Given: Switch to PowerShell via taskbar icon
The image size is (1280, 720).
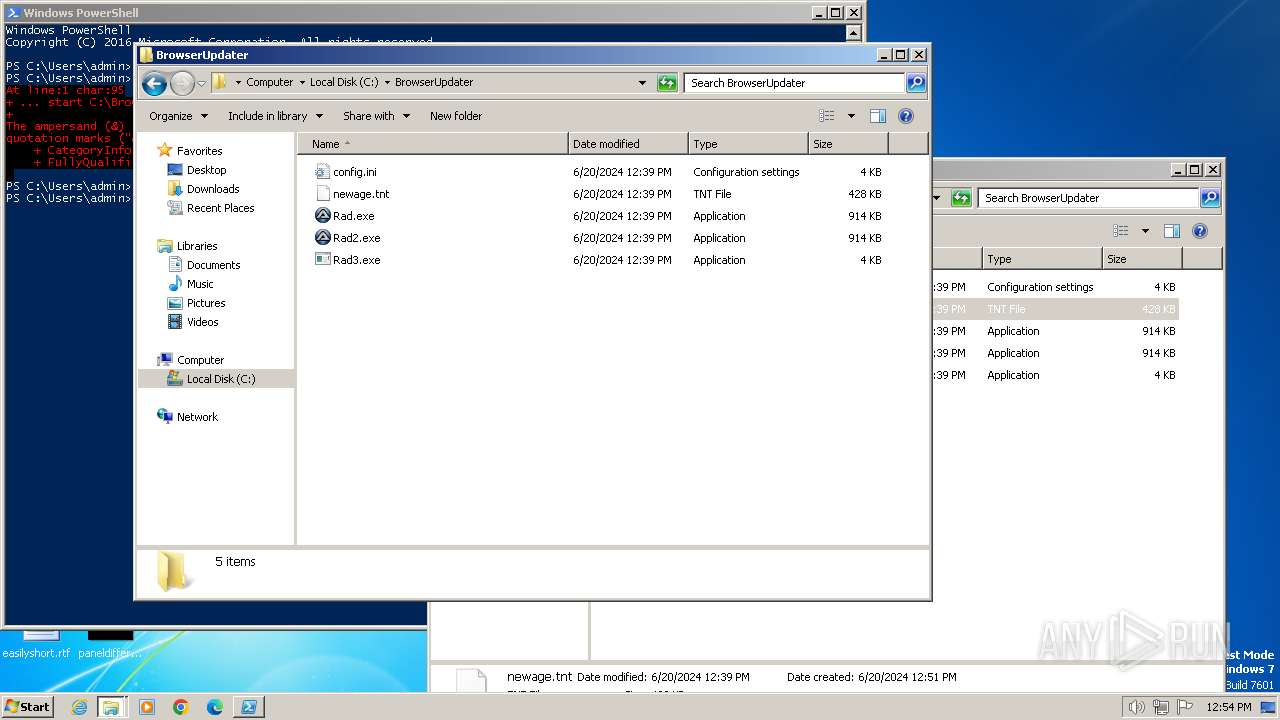Looking at the screenshot, I should click(249, 707).
